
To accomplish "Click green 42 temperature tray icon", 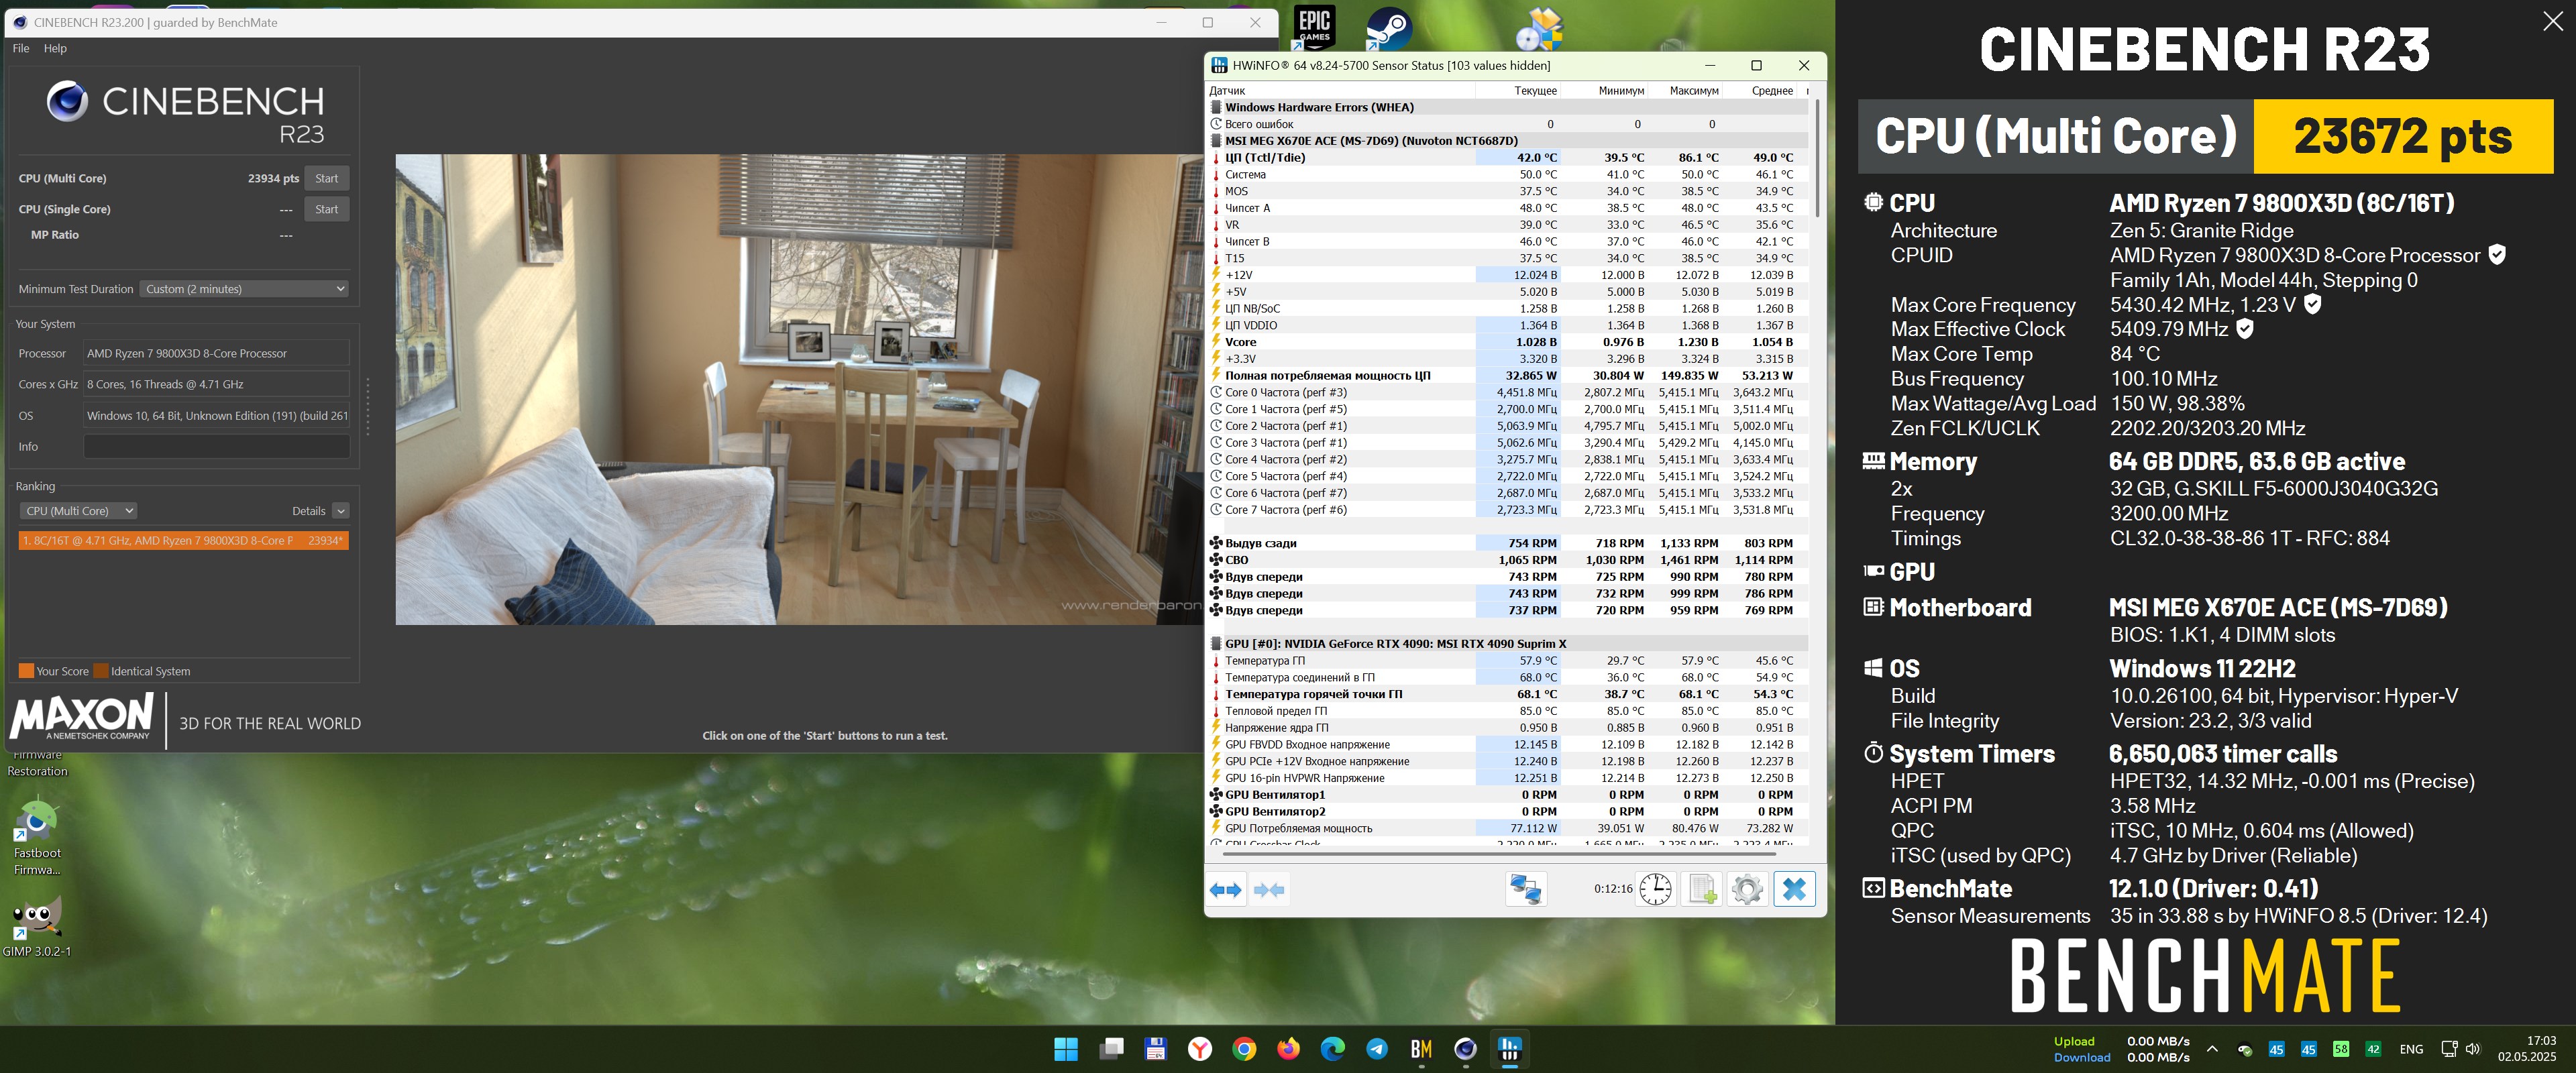I will [x=2373, y=1049].
